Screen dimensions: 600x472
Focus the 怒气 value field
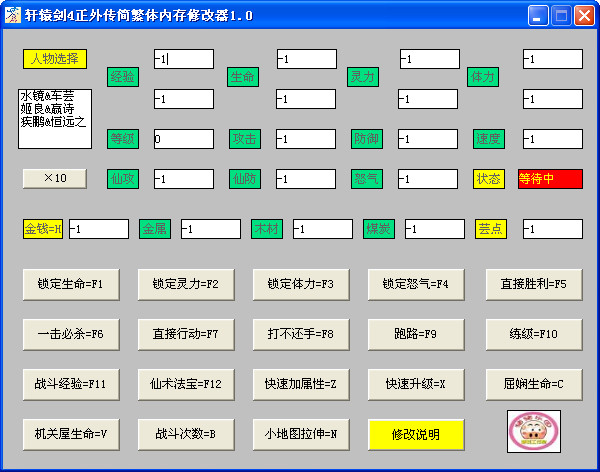coord(428,179)
